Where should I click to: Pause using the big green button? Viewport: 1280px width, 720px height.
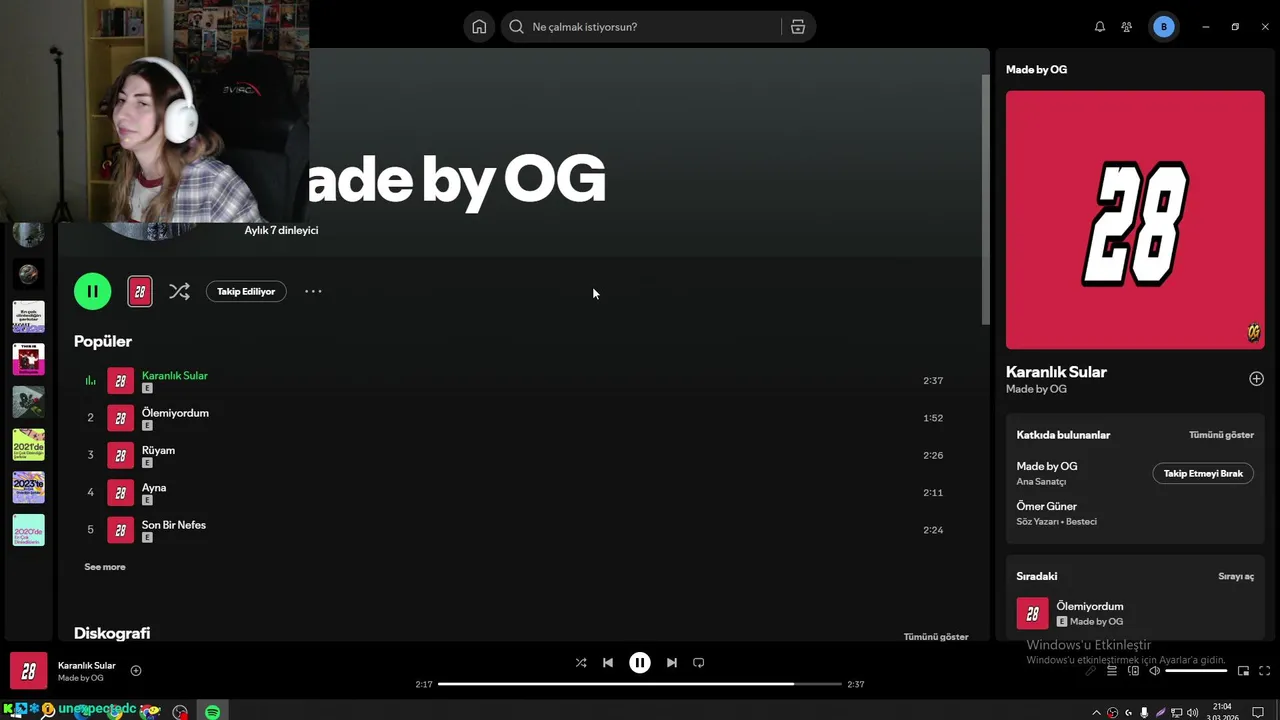[x=92, y=291]
